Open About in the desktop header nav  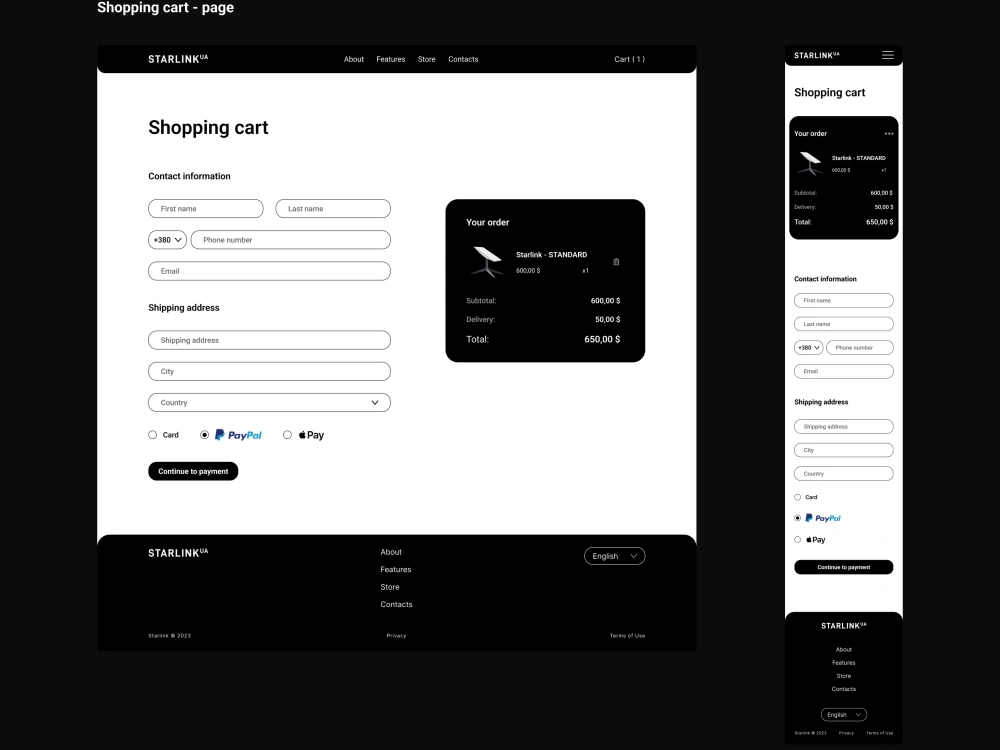(354, 59)
